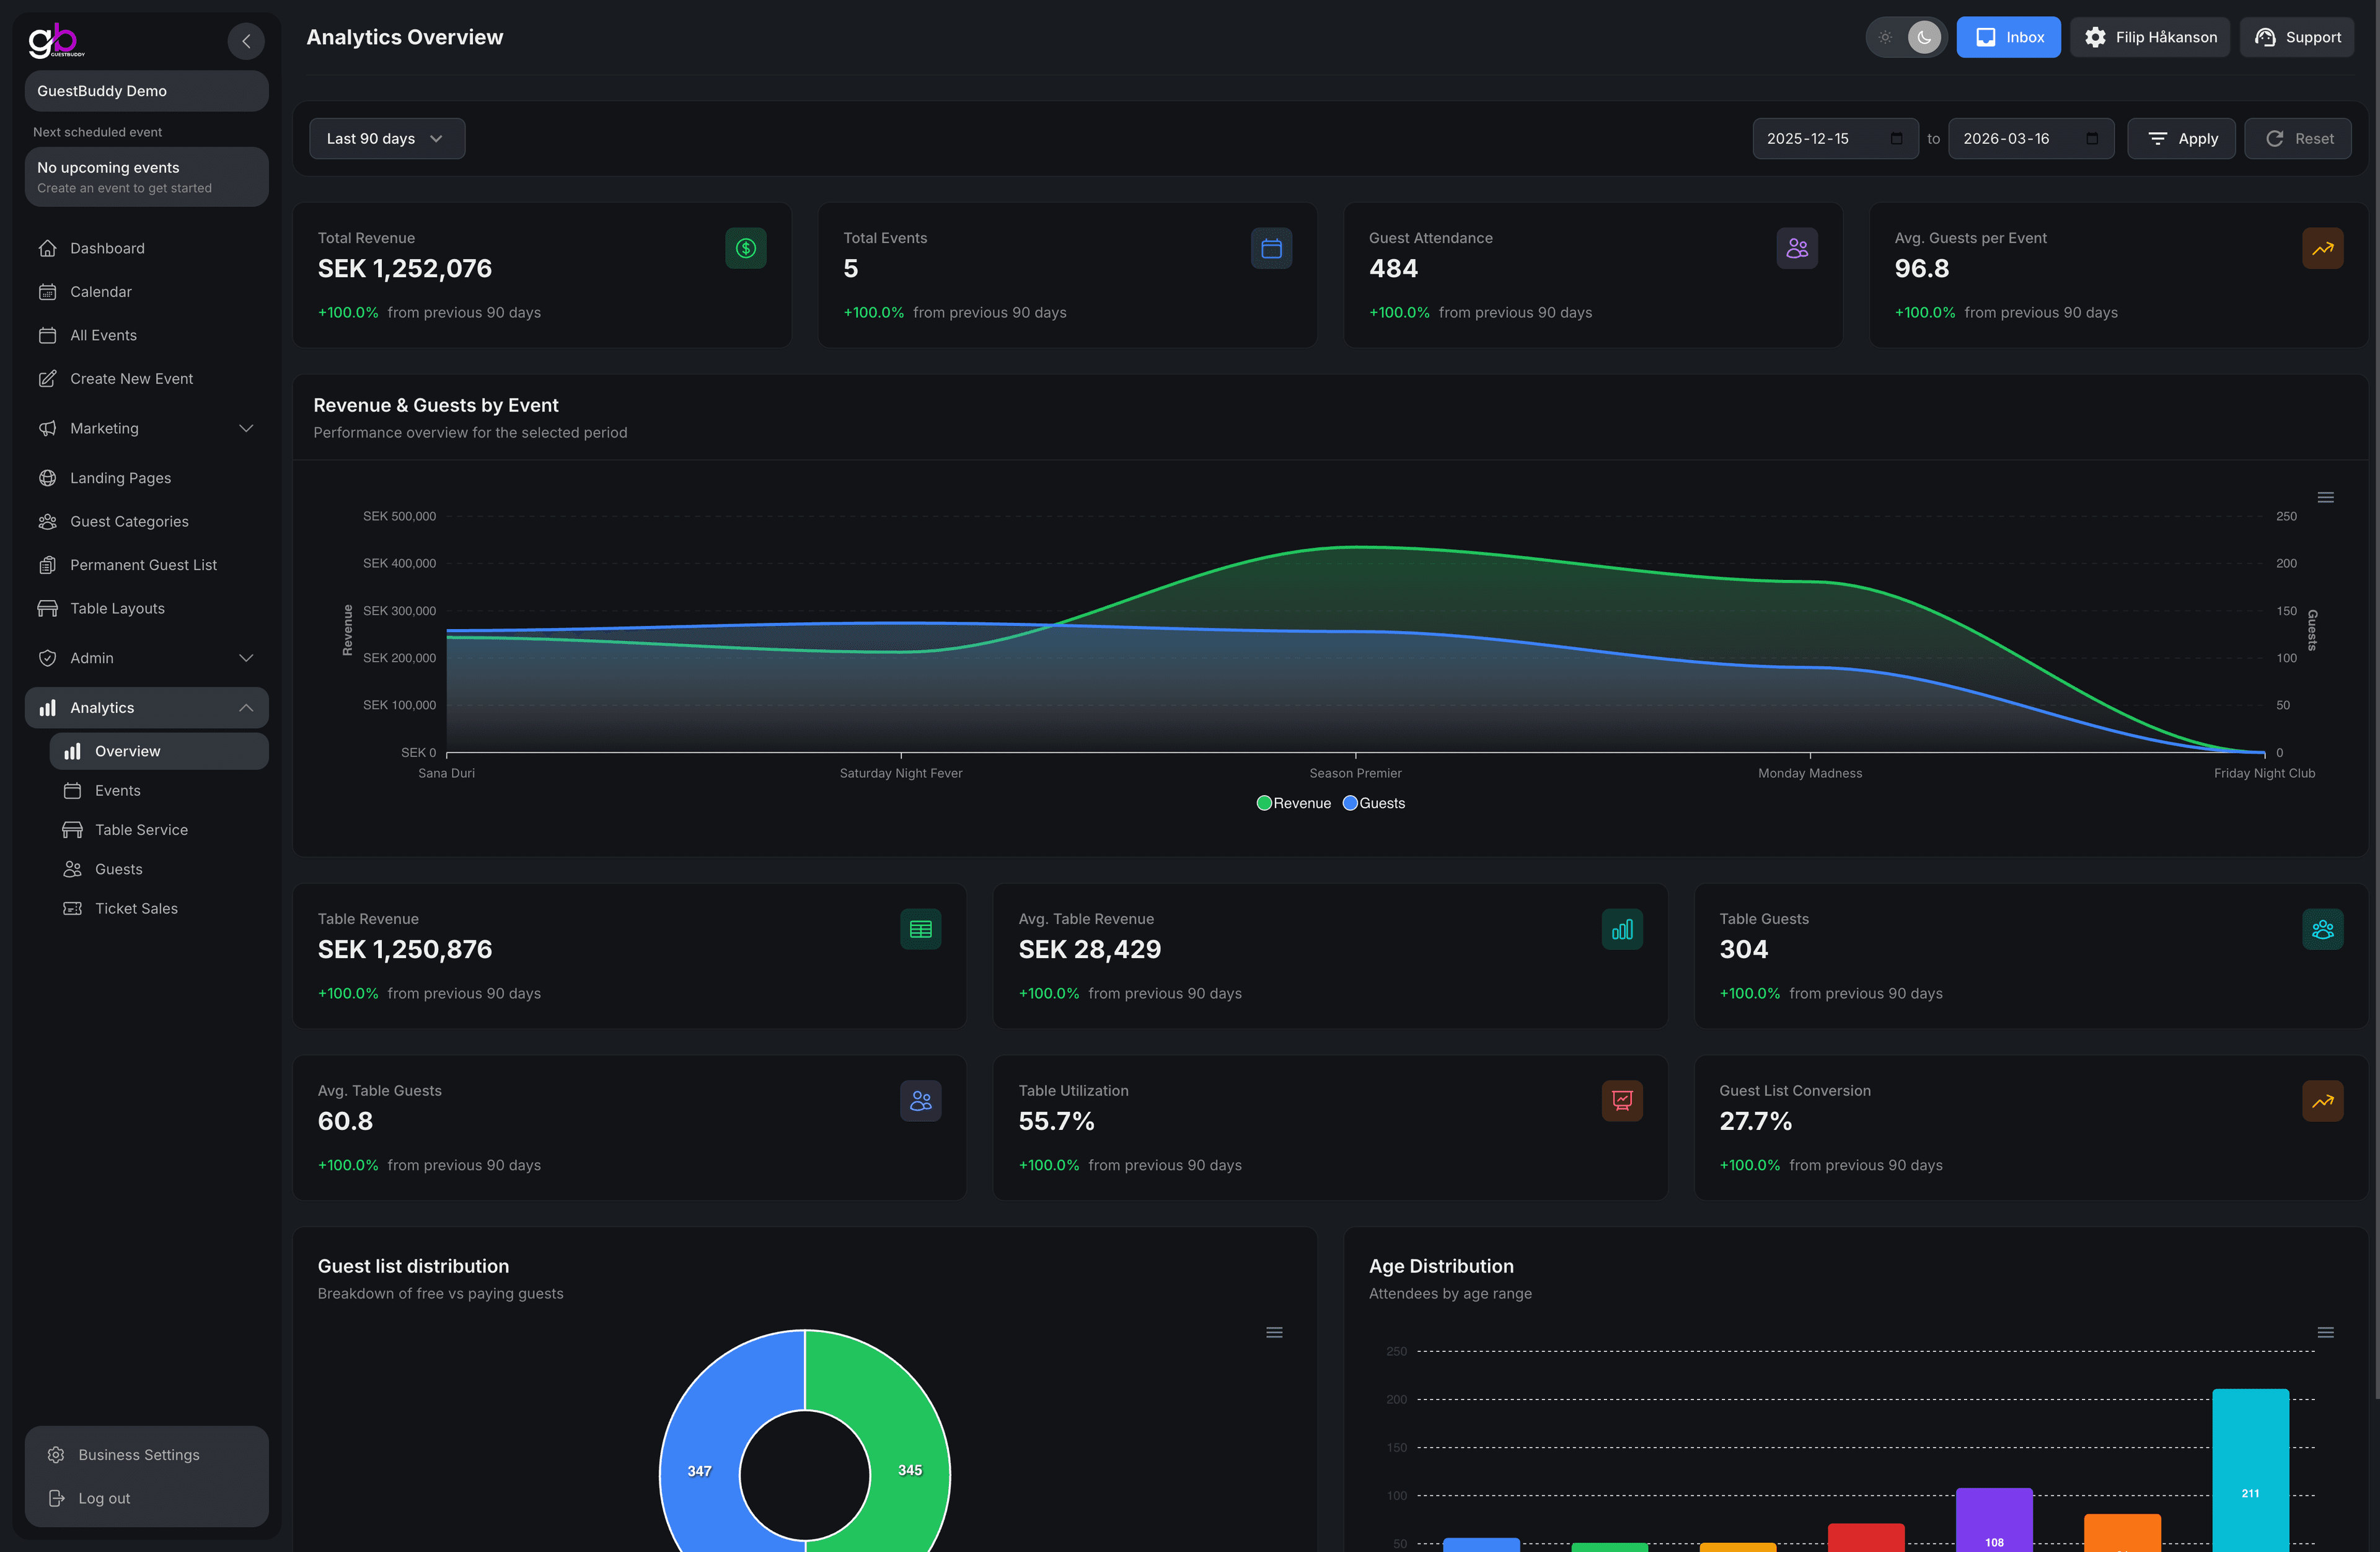Screen dimensions: 2380x1552
Task: Click the Total Revenue dollar icon
Action: point(745,248)
